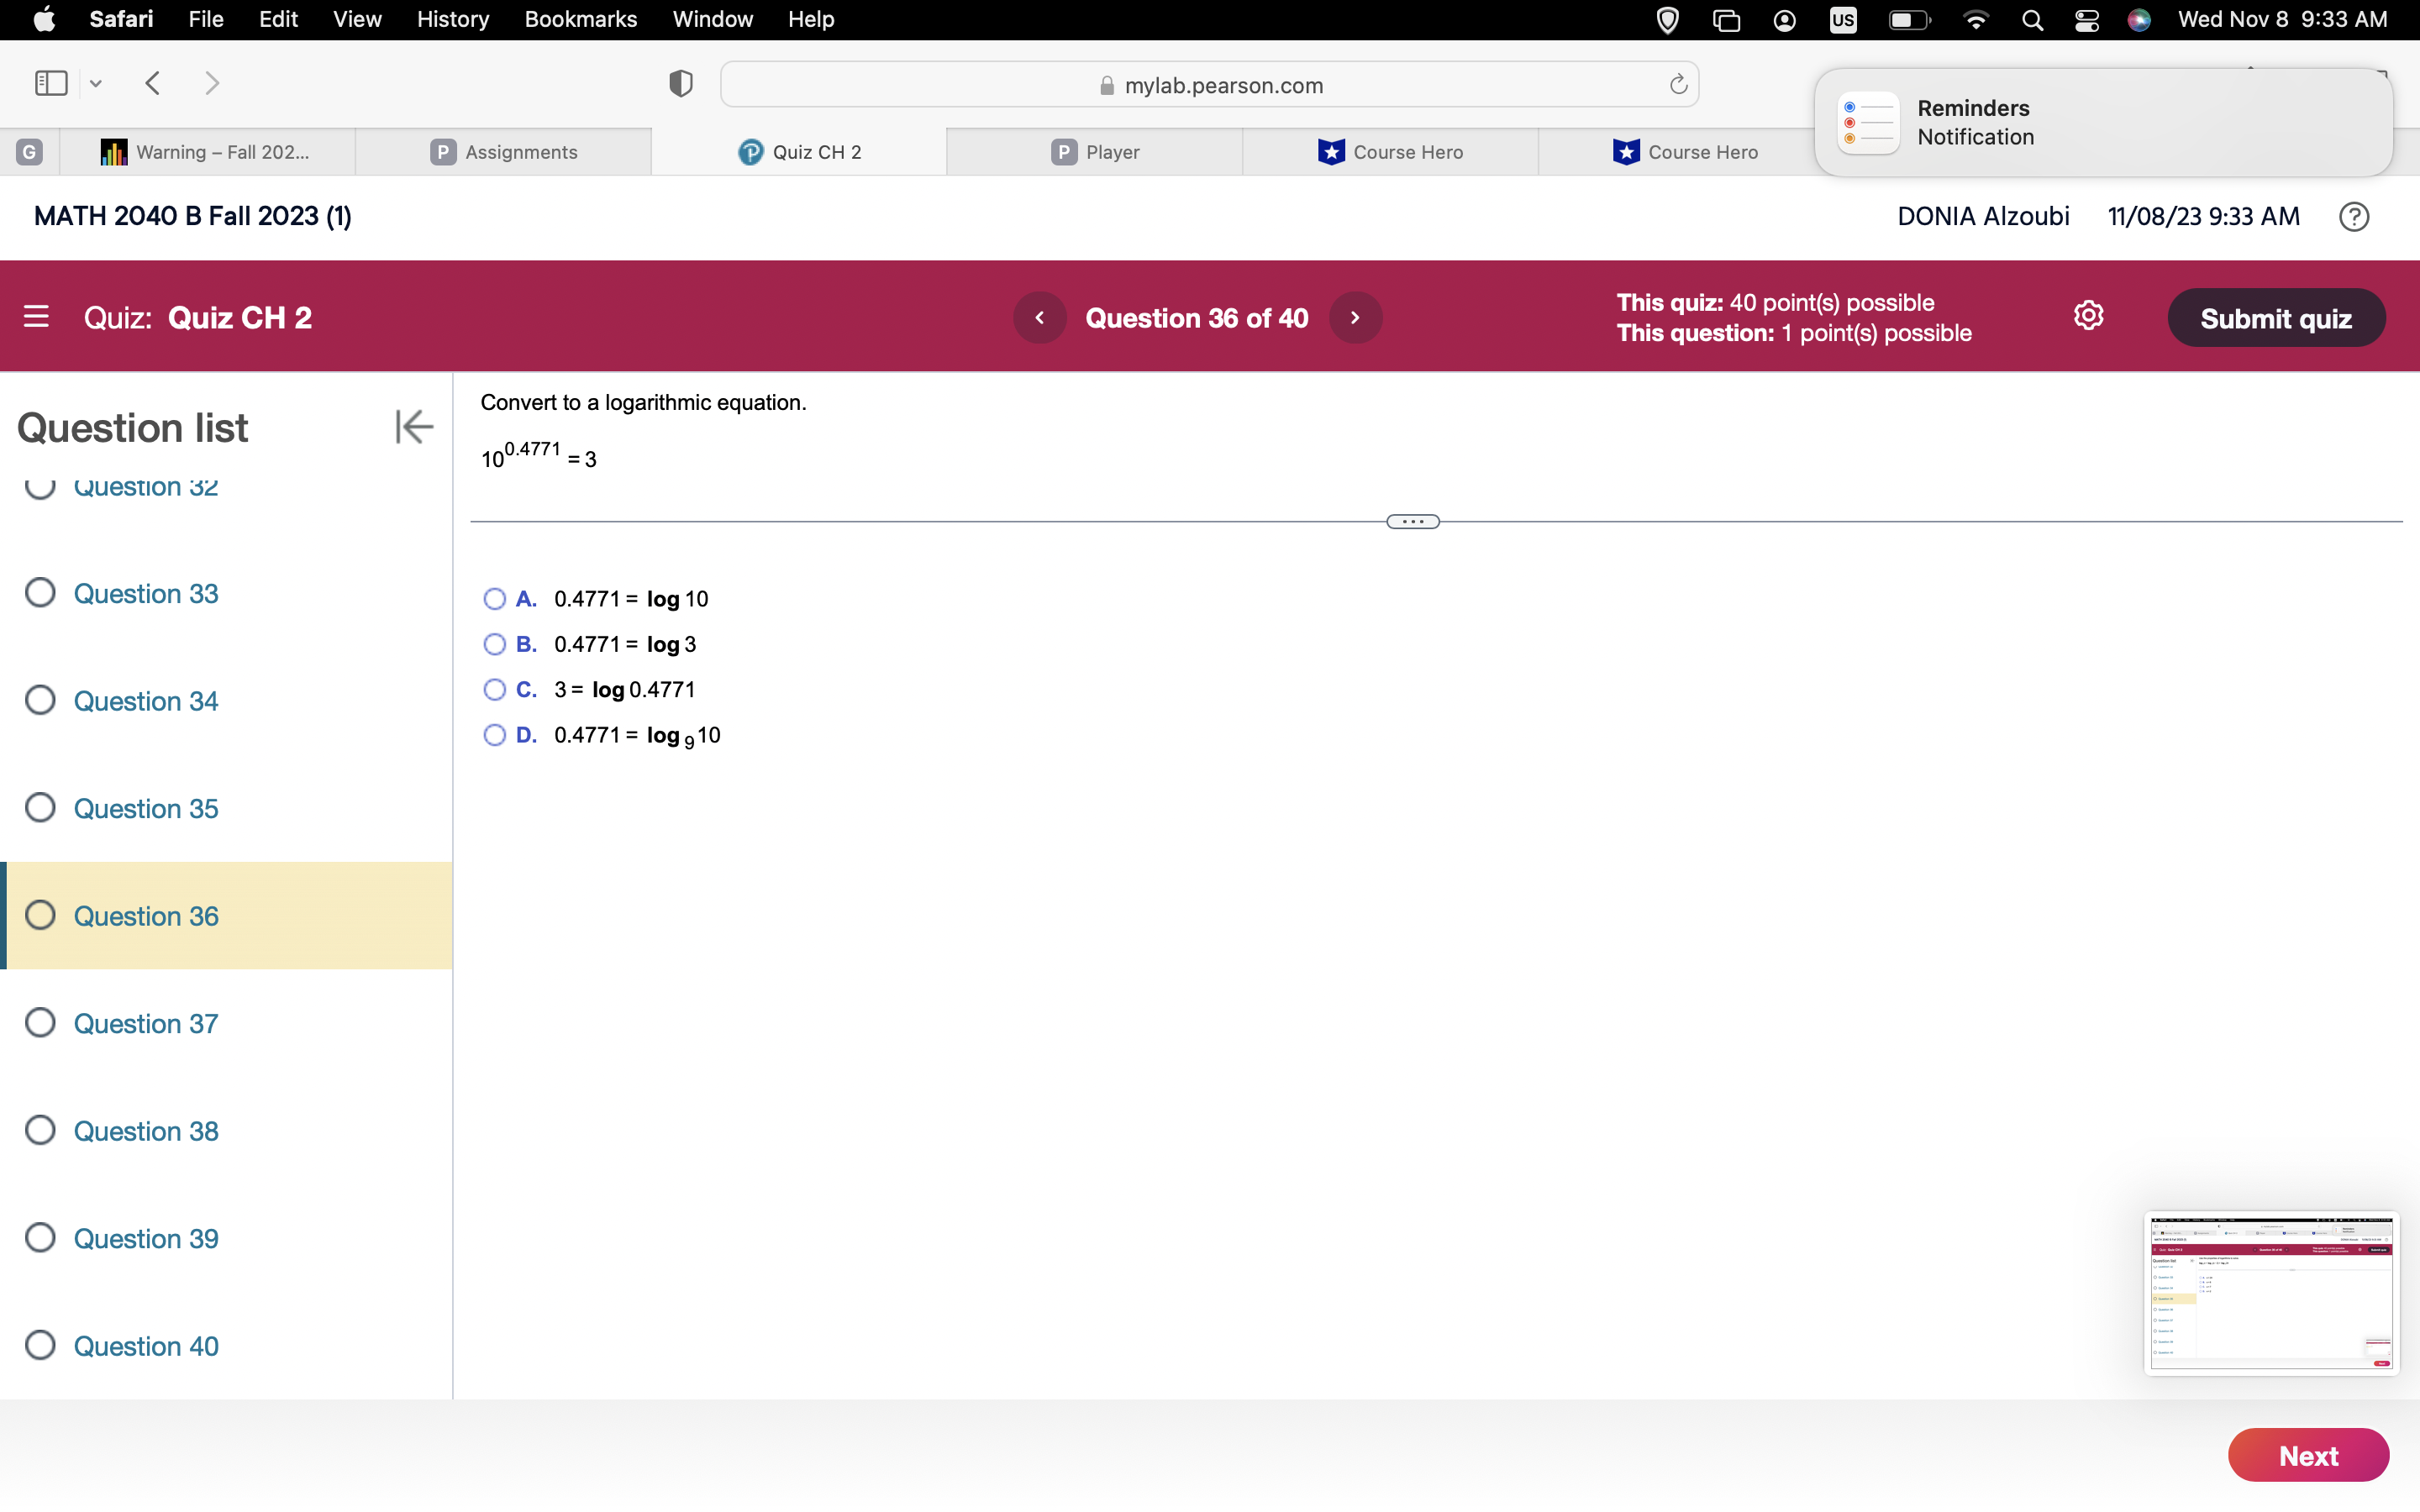Open Question 38 in question list
Viewport: 2420px width, 1512px height.
coord(146,1131)
